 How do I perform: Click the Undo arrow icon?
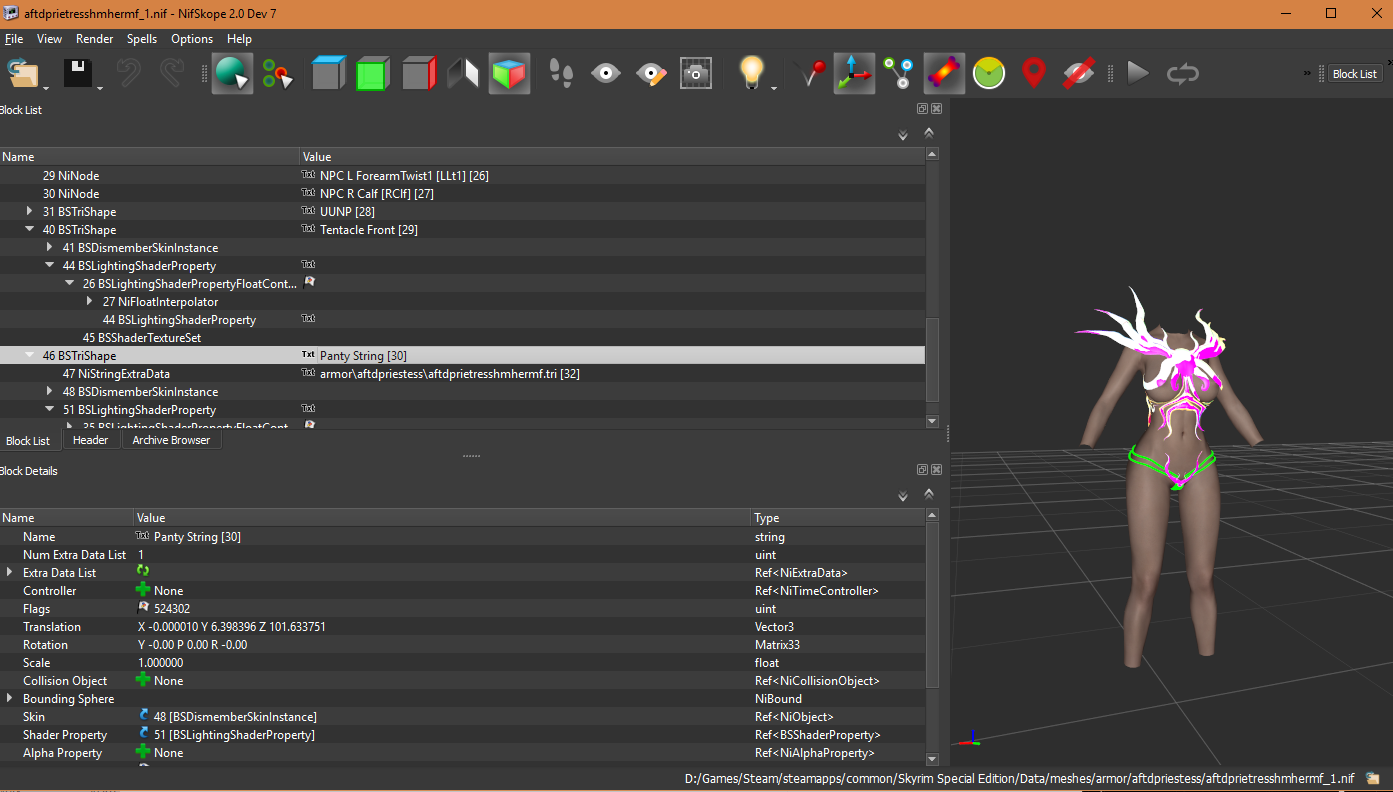tap(129, 73)
